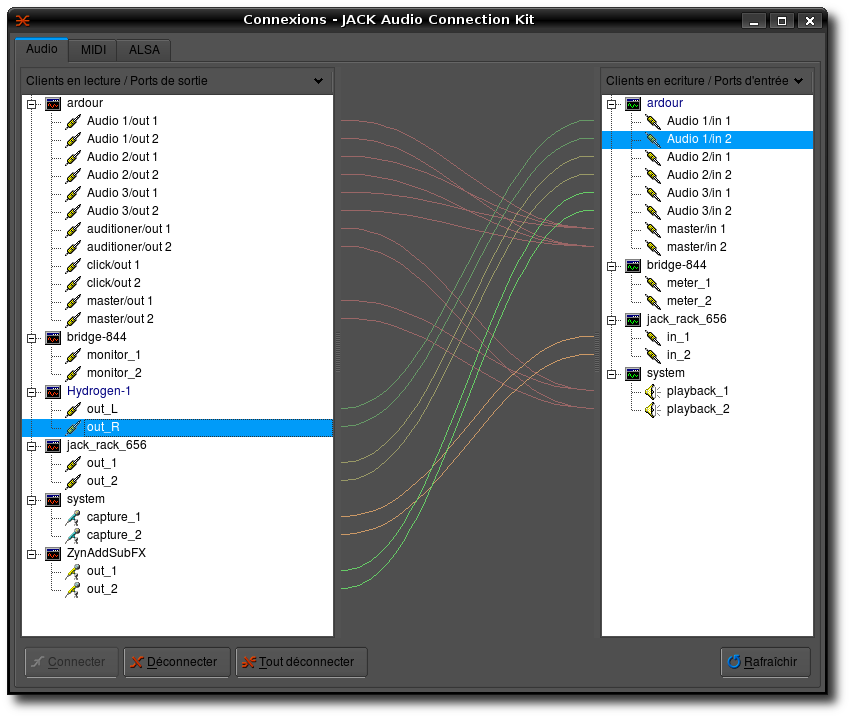Image resolution: width=851 pixels, height=718 pixels.
Task: Click the jack_rack_656 client icon in output ports
Action: (53, 446)
